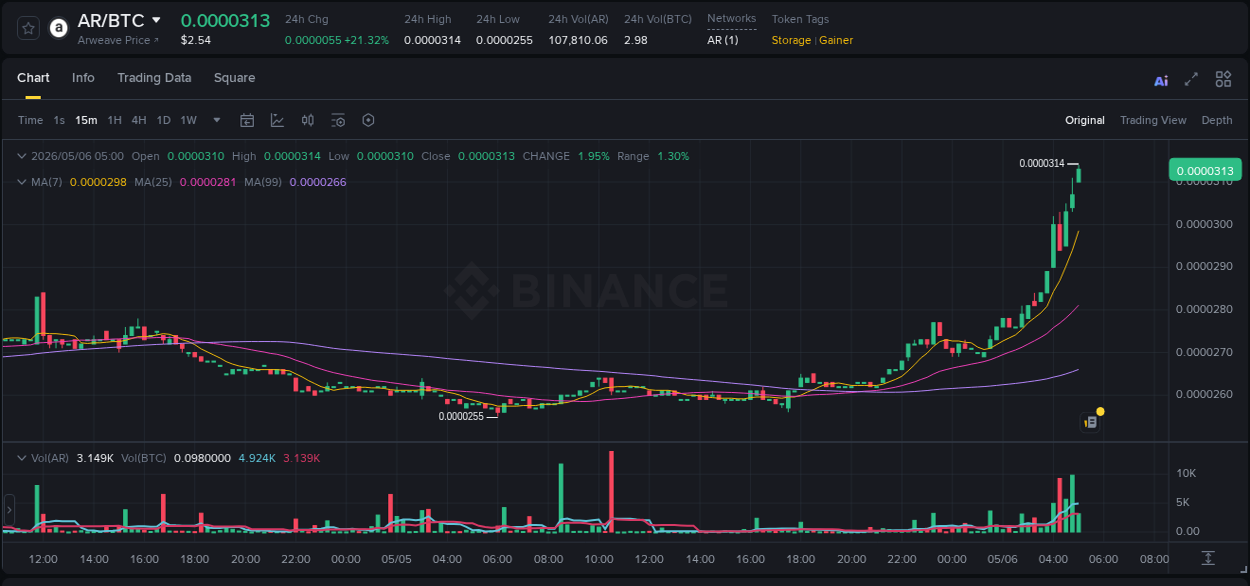The height and width of the screenshot is (586, 1250).
Task: Click the Arweave coin logo
Action: pos(59,28)
